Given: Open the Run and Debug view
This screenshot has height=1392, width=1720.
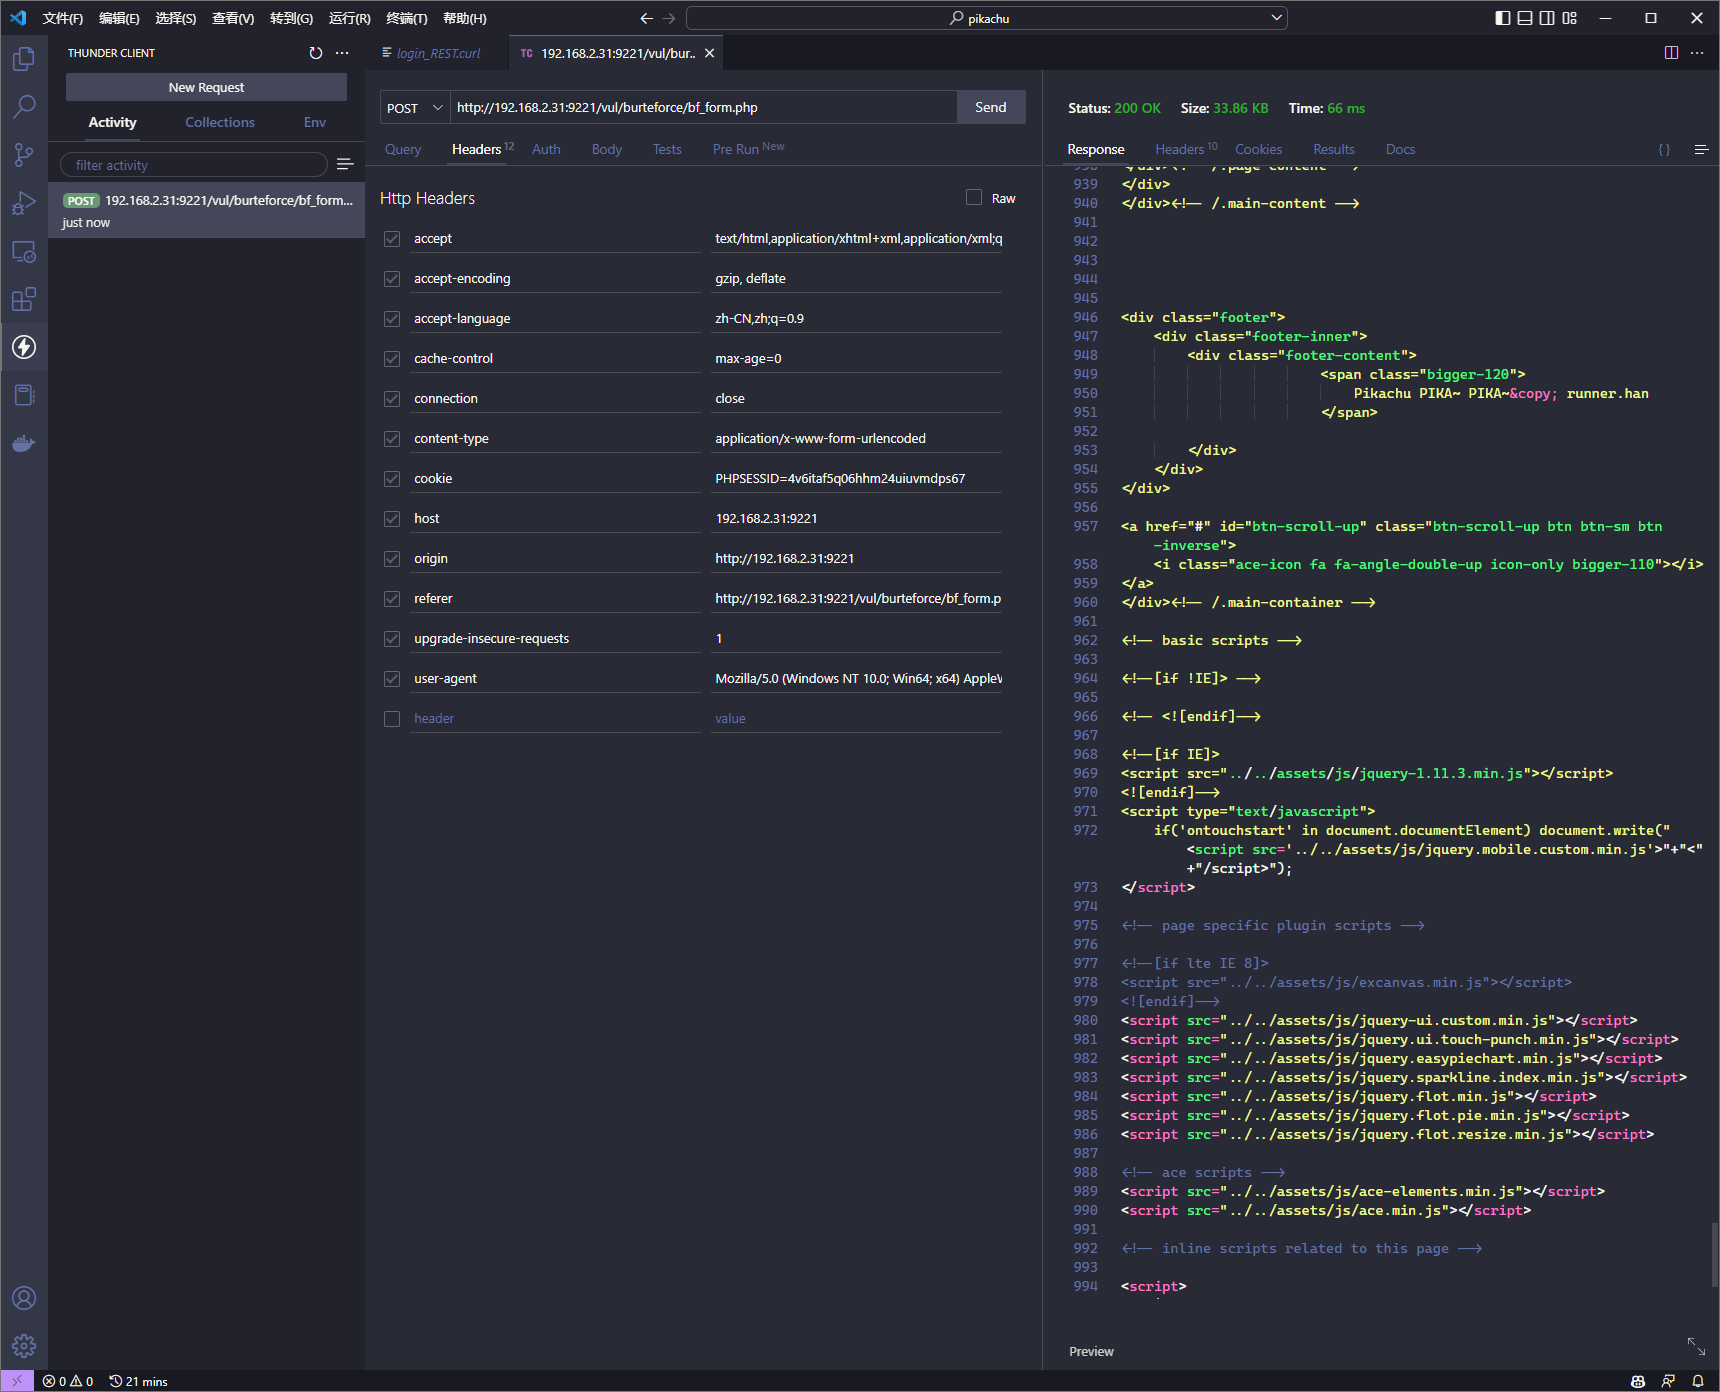Looking at the screenshot, I should 24,203.
